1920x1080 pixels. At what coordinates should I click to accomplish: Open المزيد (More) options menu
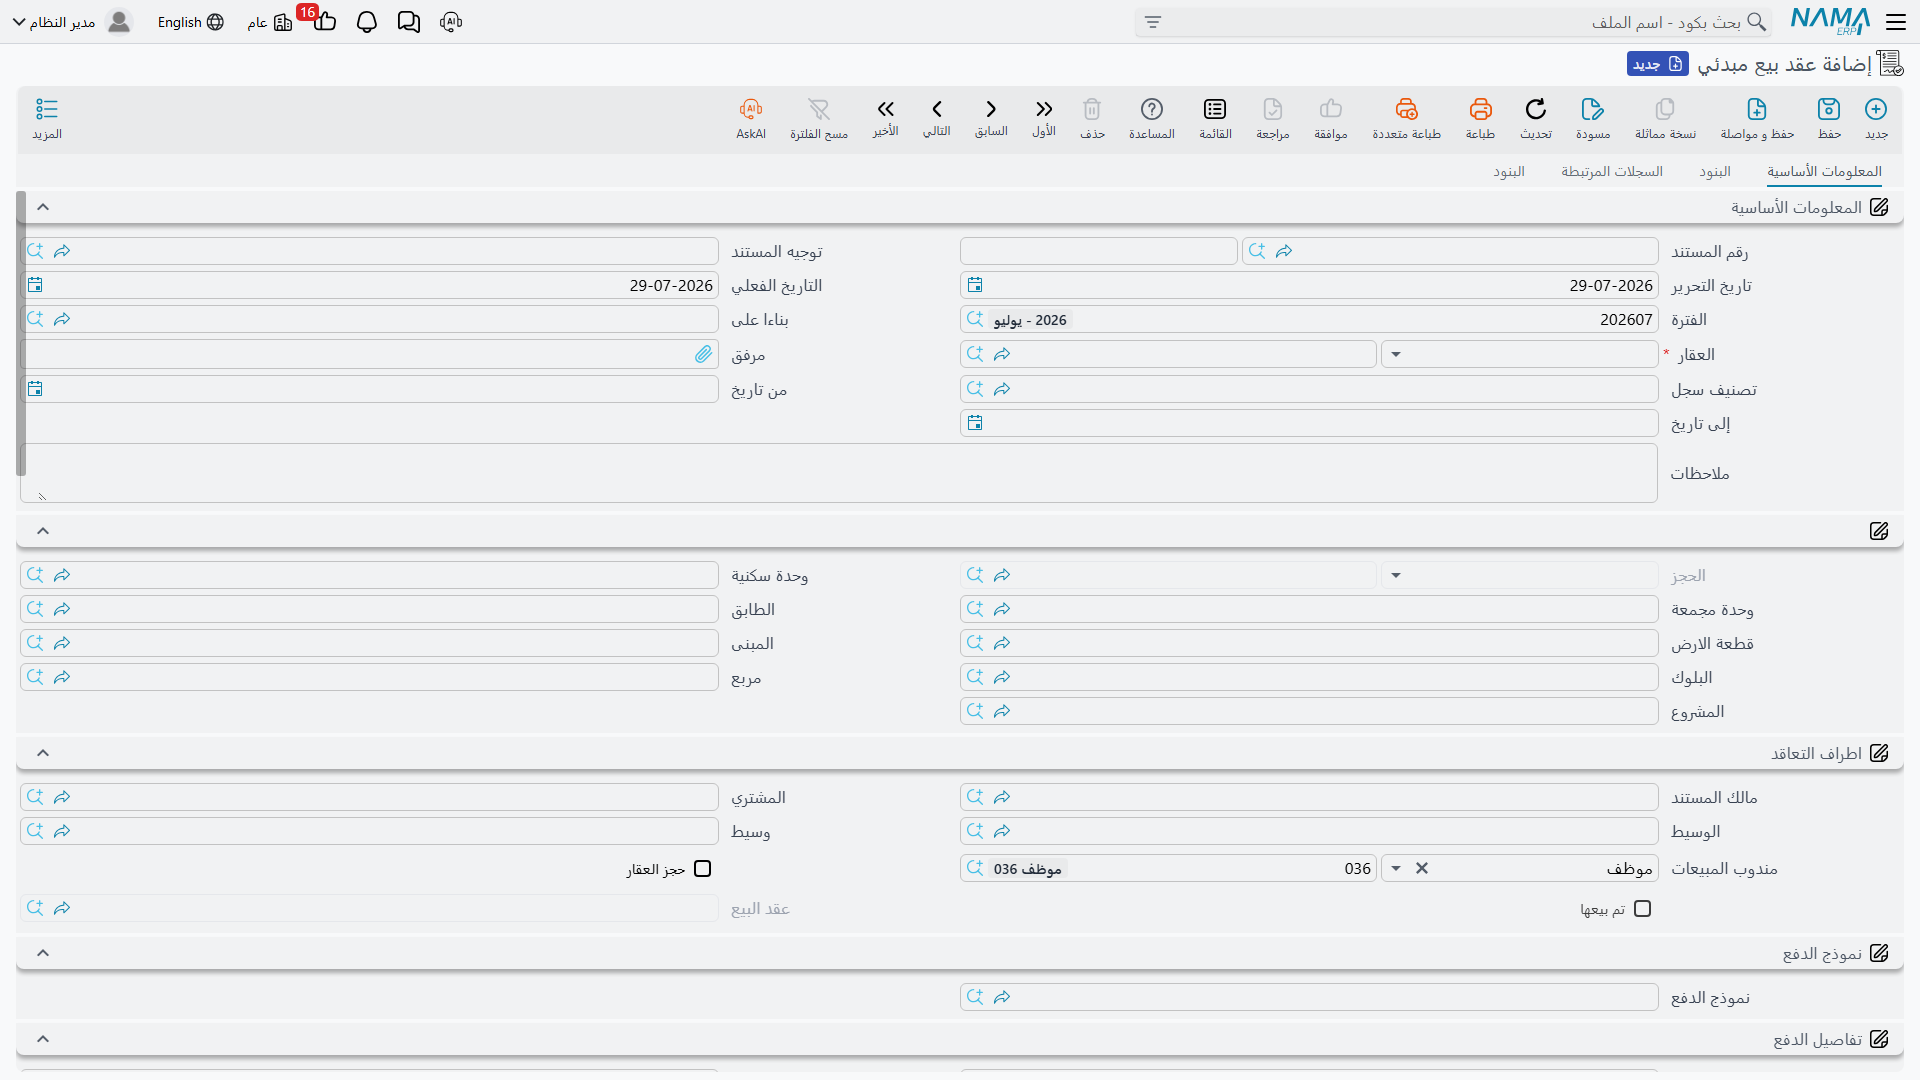(x=47, y=118)
